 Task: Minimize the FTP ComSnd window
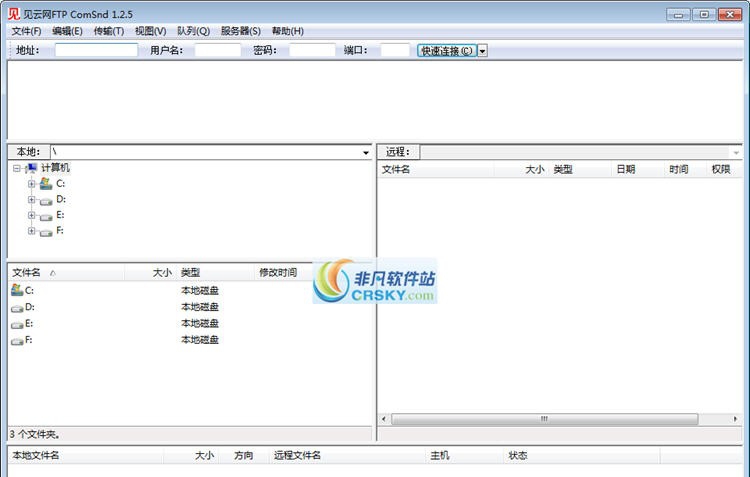coord(678,14)
